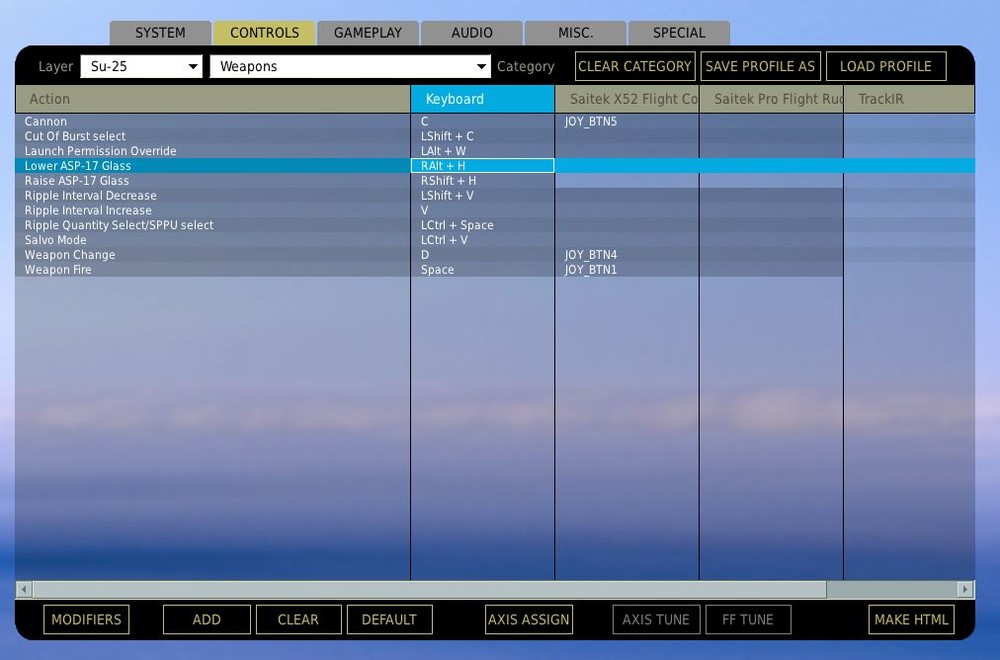The width and height of the screenshot is (1000, 660).
Task: Click keyboard binding C for Cannon
Action: 483,121
